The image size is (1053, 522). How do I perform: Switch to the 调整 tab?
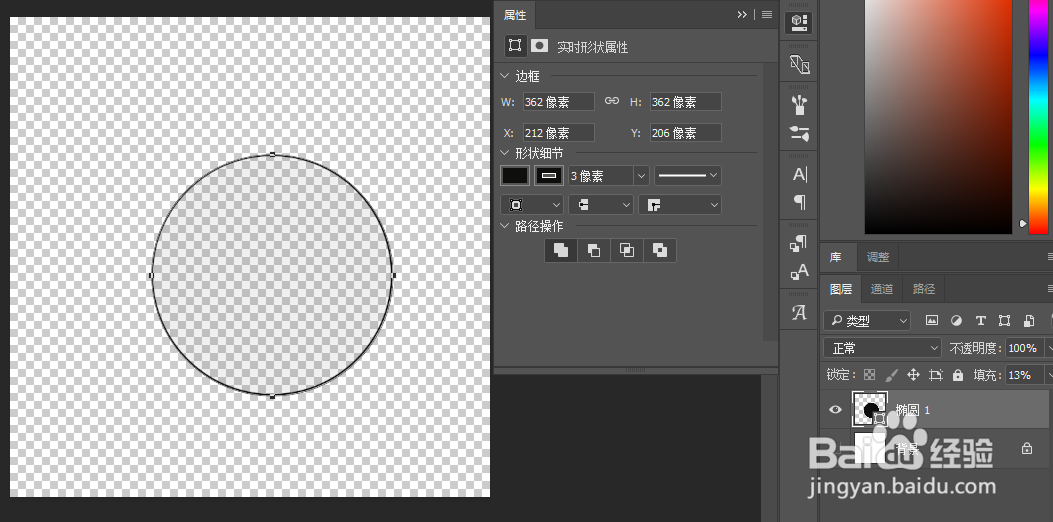pyautogui.click(x=878, y=257)
